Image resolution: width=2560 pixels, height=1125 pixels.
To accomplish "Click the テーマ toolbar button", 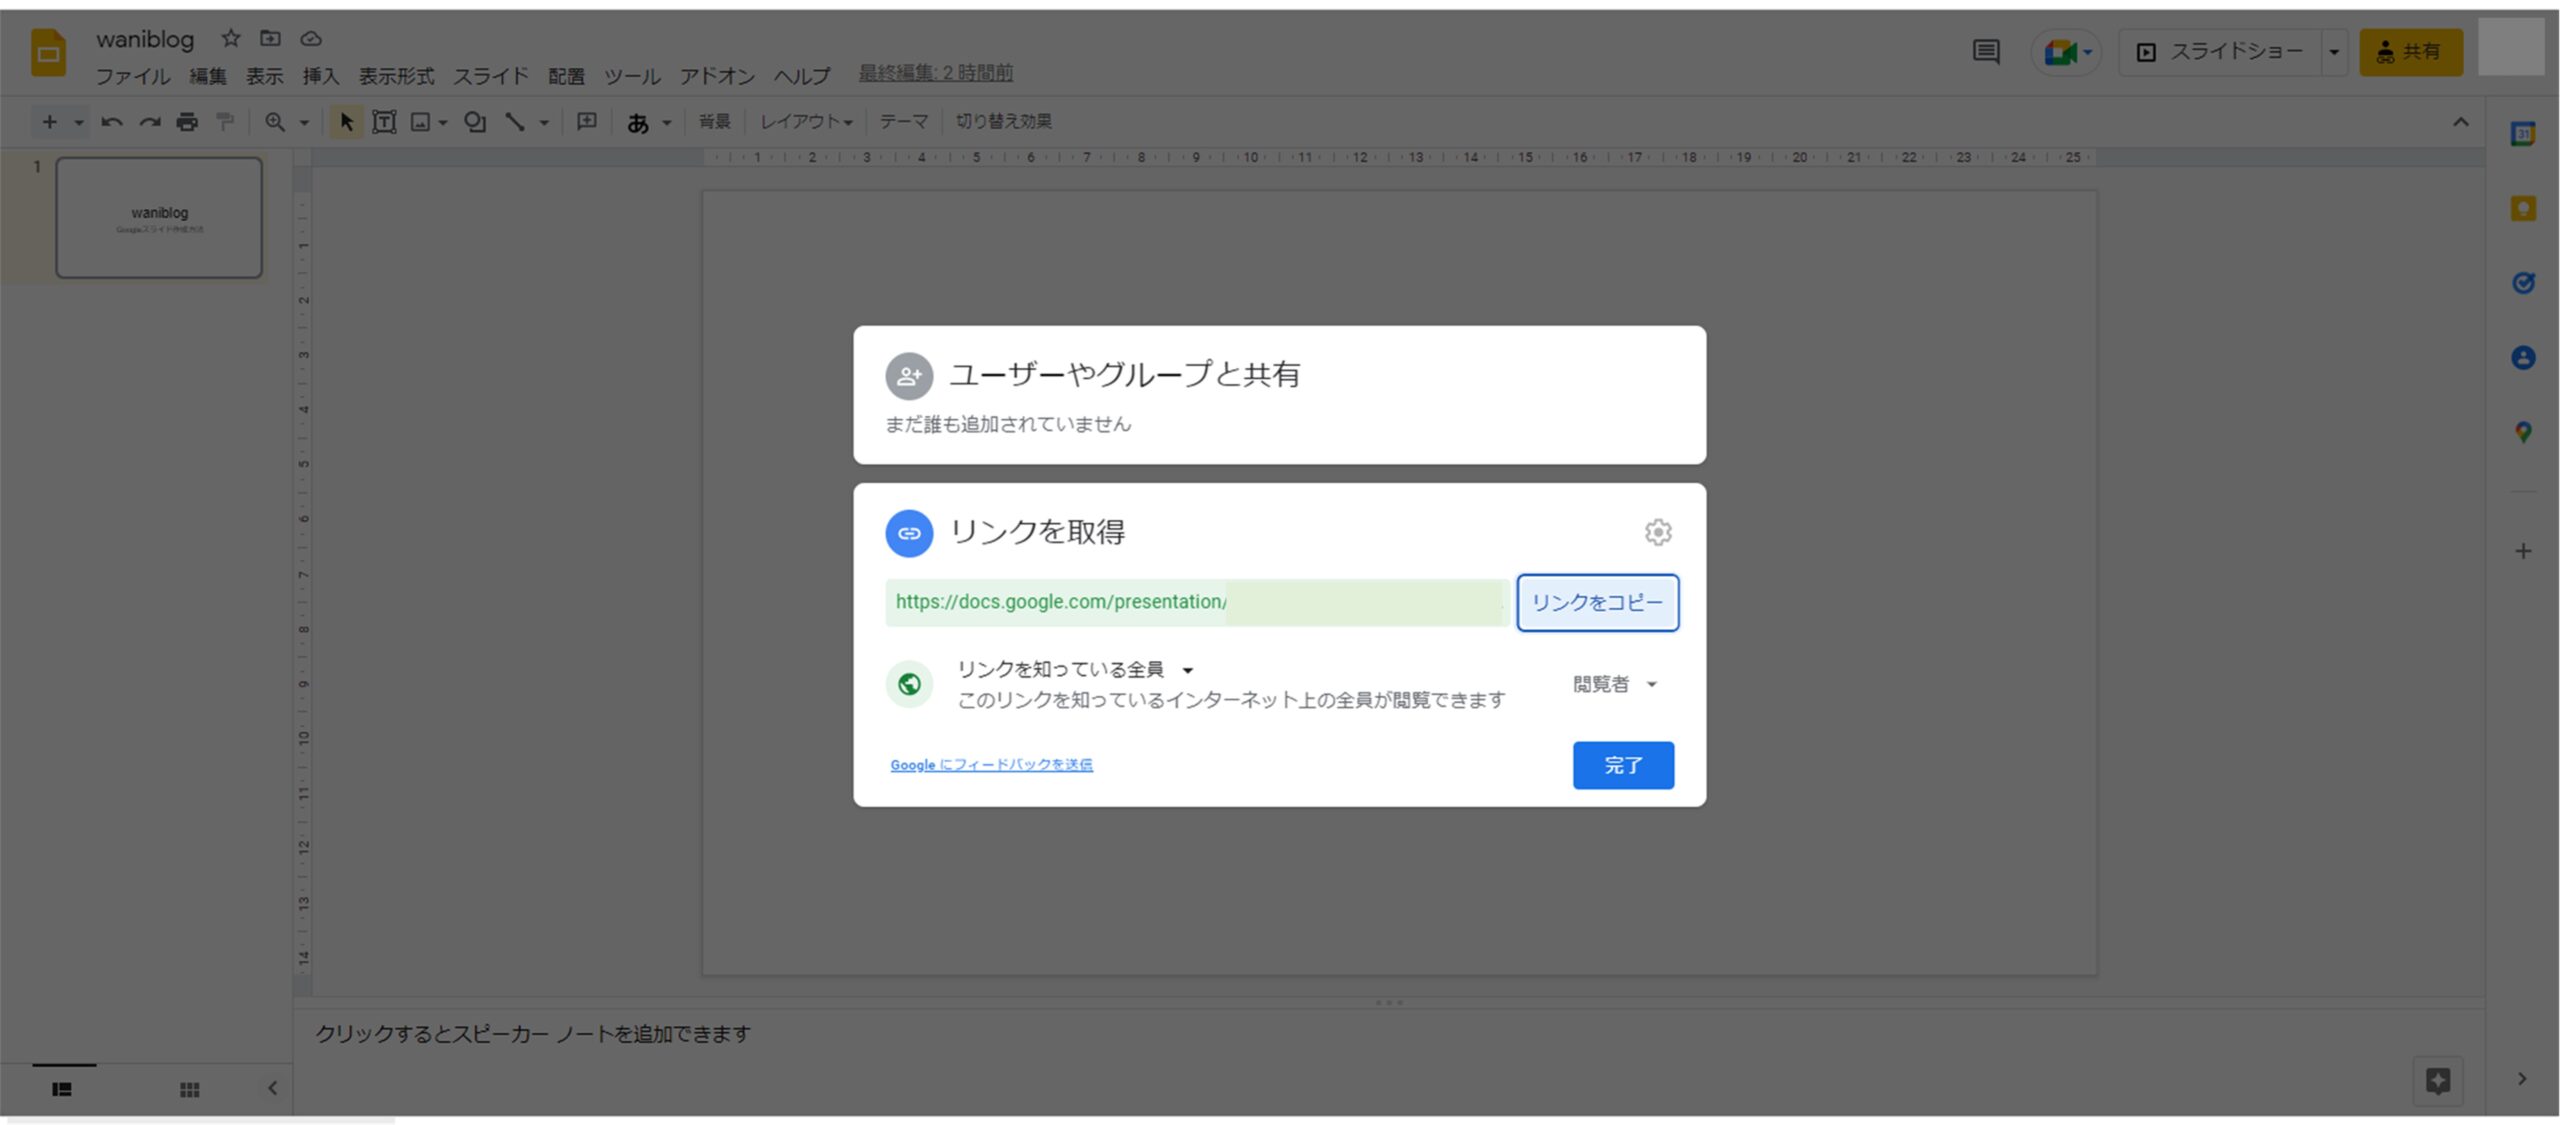I will 904,122.
